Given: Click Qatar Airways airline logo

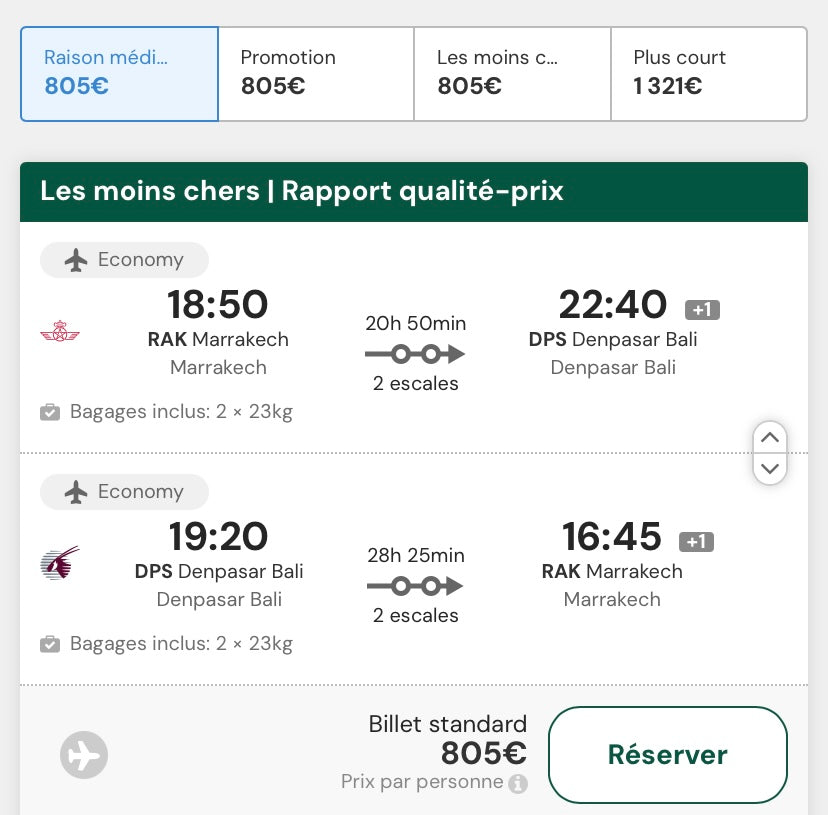Looking at the screenshot, I should [x=60, y=563].
